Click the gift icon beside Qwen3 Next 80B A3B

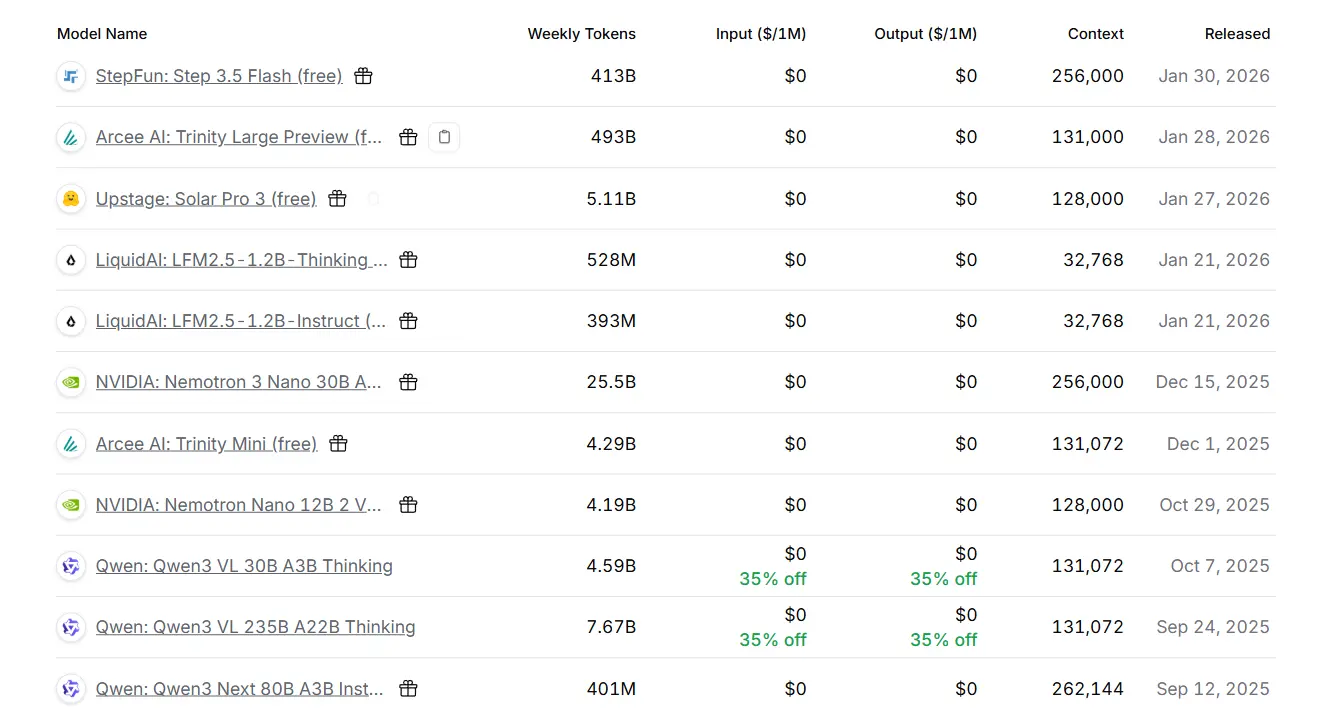pyautogui.click(x=408, y=689)
